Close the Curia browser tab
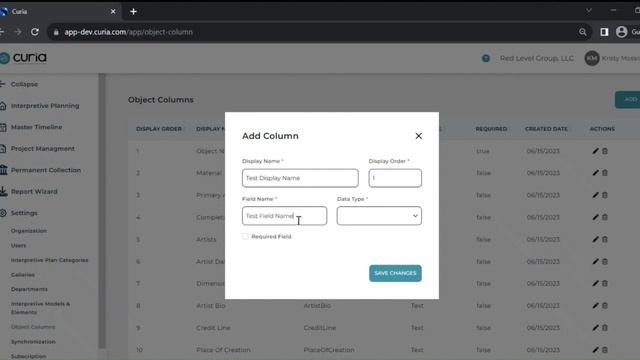The image size is (640, 360). point(113,11)
